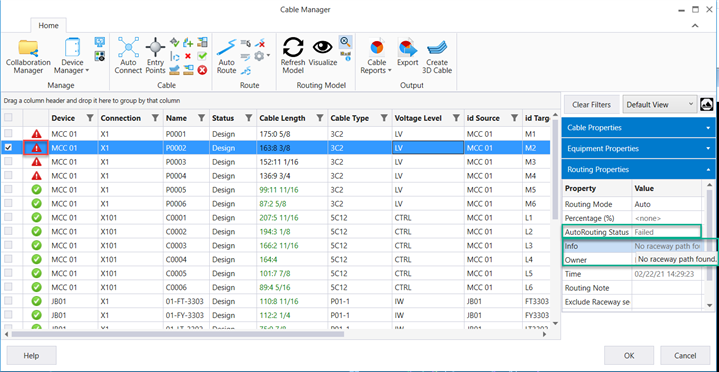This screenshot has width=719, height=372.
Task: Open the Voltage Level column filter
Action: tap(456, 118)
